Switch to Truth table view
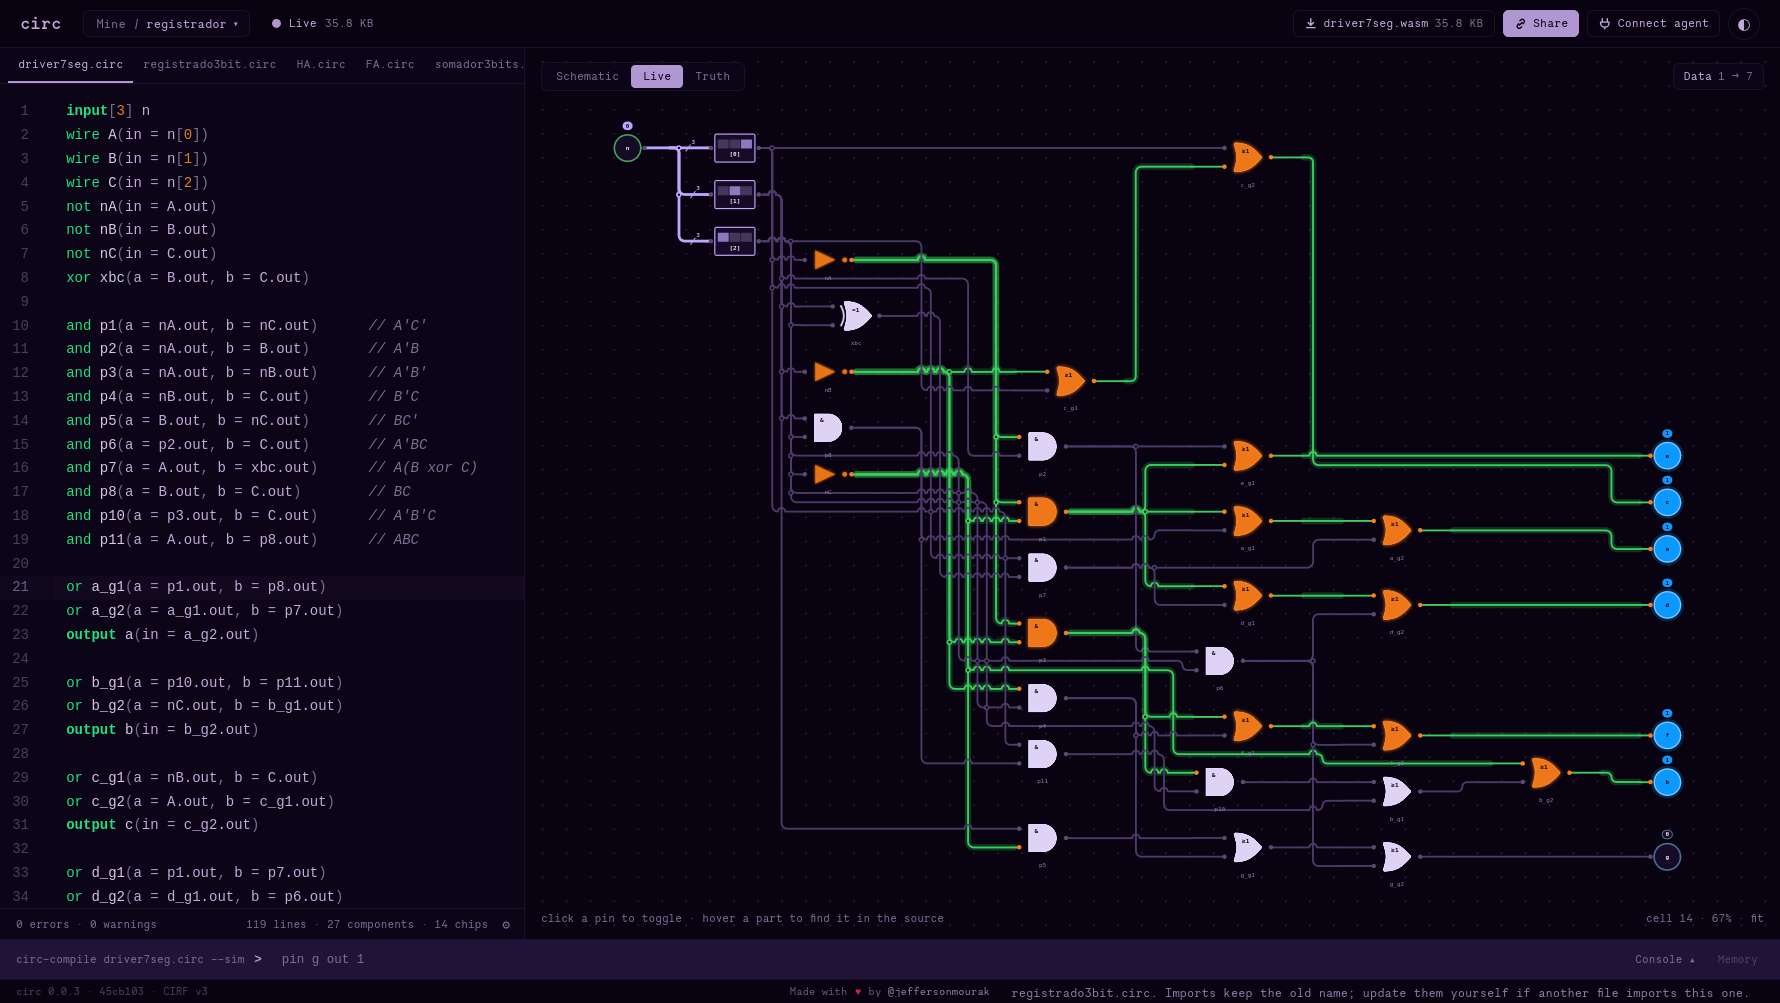 [x=712, y=76]
